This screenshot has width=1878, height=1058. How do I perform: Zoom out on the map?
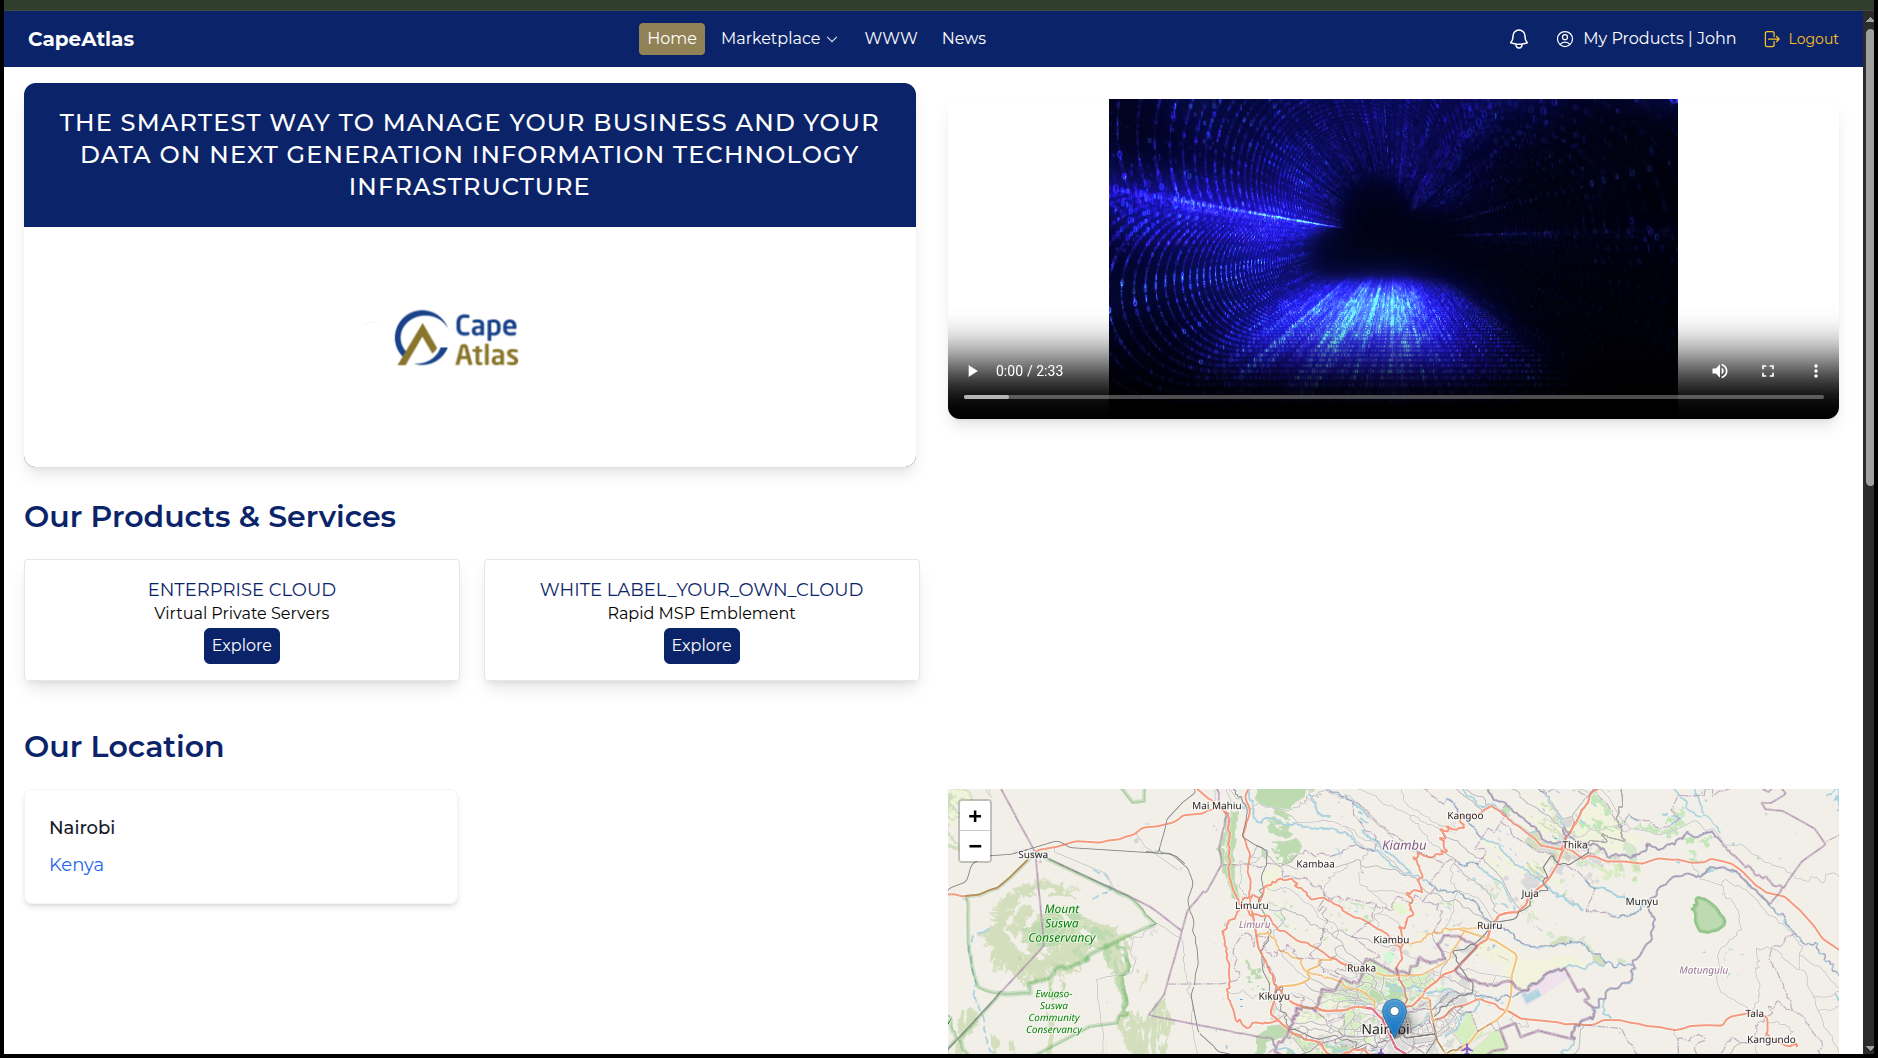pos(975,846)
